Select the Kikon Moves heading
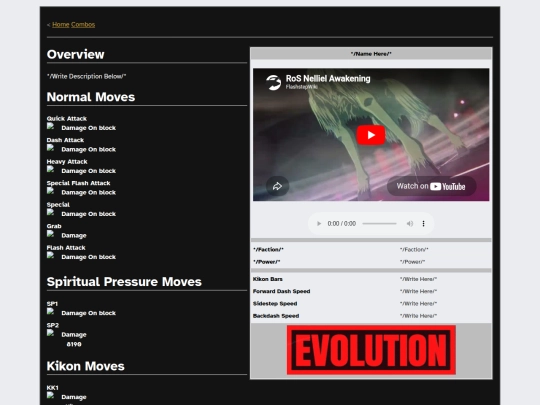Image resolution: width=540 pixels, height=405 pixels. 85,366
